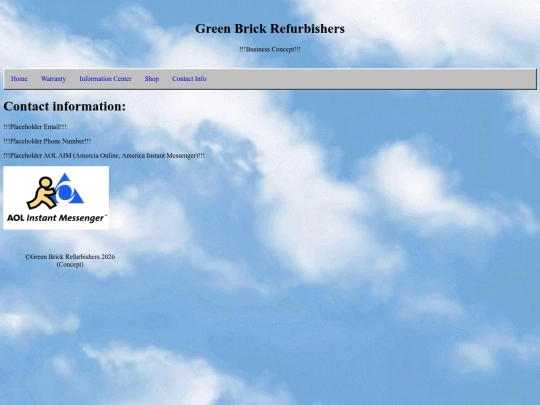
Task: Go to the Warranty page
Action: pyautogui.click(x=53, y=79)
